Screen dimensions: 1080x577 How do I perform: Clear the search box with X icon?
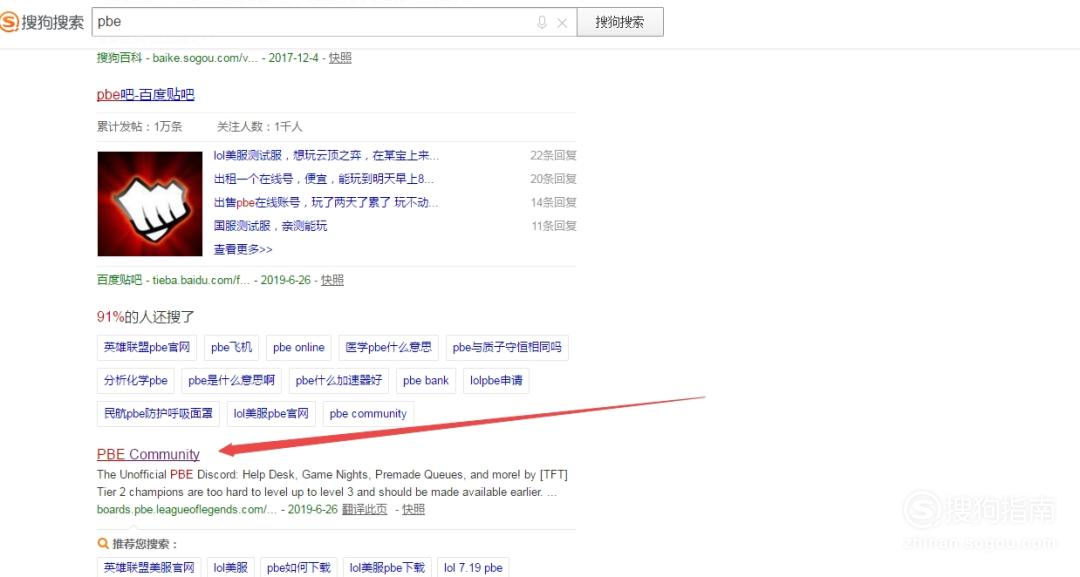562,23
